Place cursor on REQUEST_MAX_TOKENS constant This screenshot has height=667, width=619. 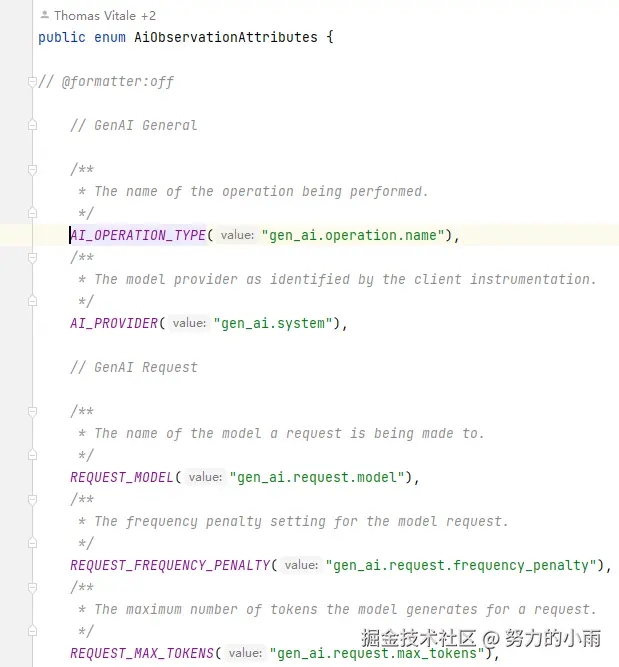(x=142, y=653)
